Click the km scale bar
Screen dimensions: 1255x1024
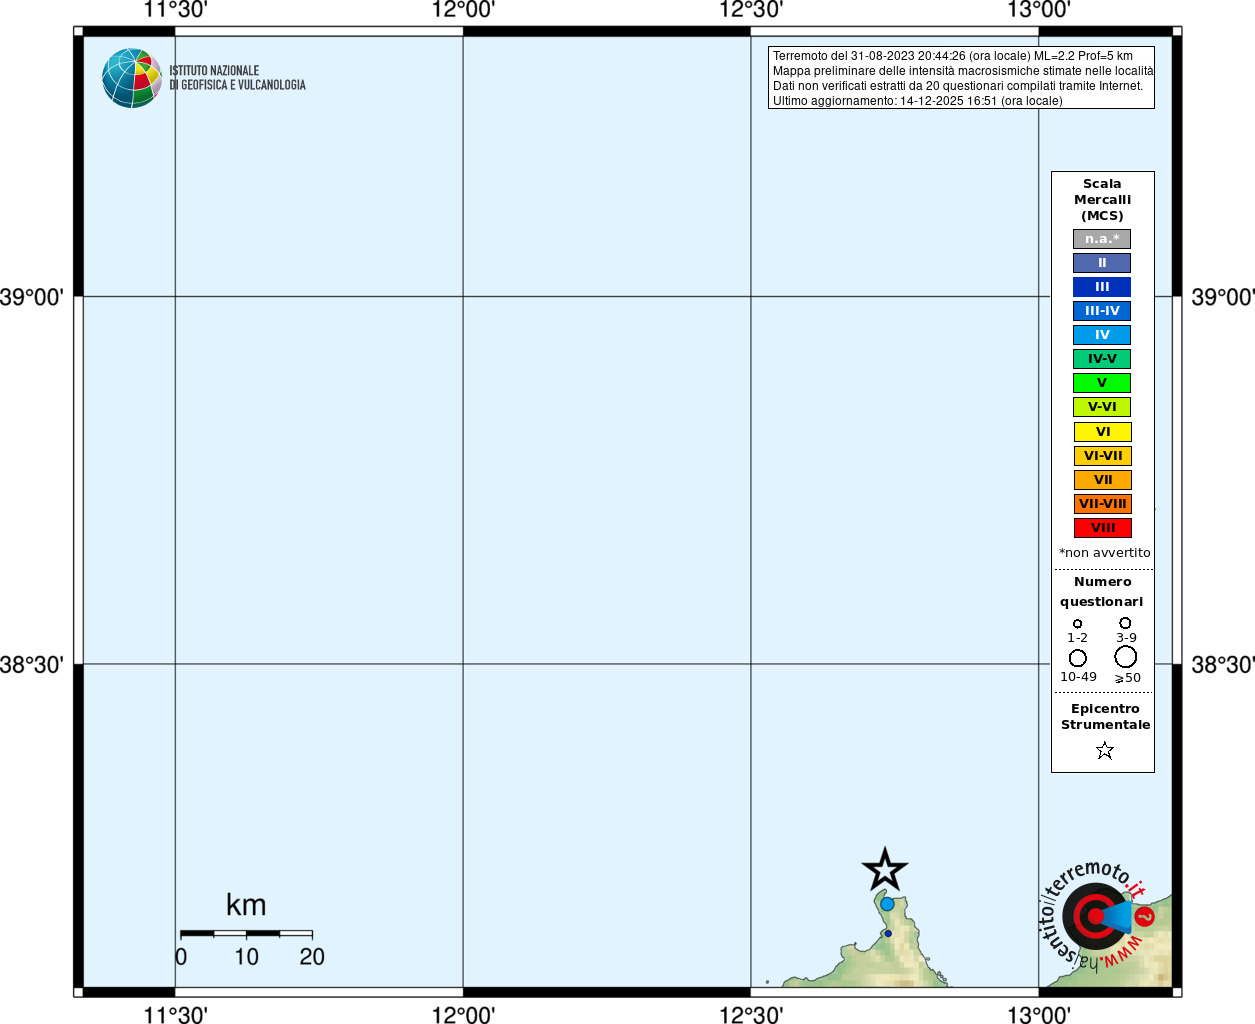click(x=246, y=933)
